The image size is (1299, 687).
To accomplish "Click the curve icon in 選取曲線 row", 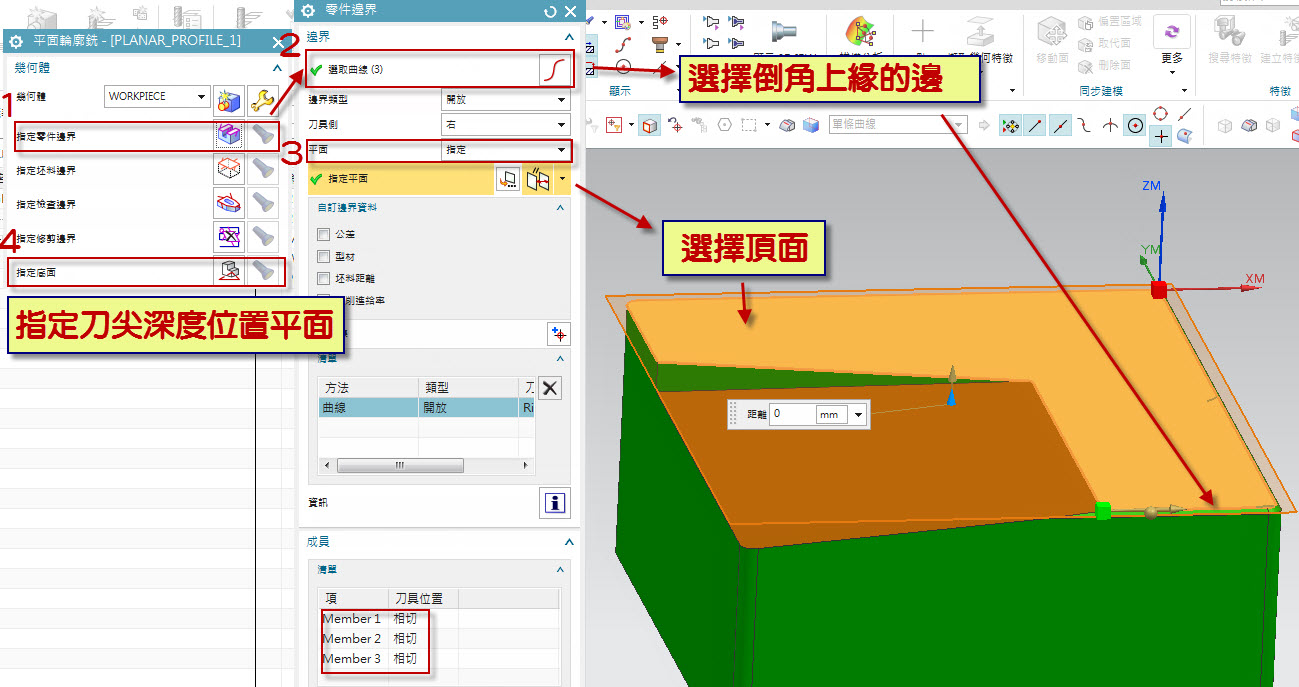I will point(554,70).
